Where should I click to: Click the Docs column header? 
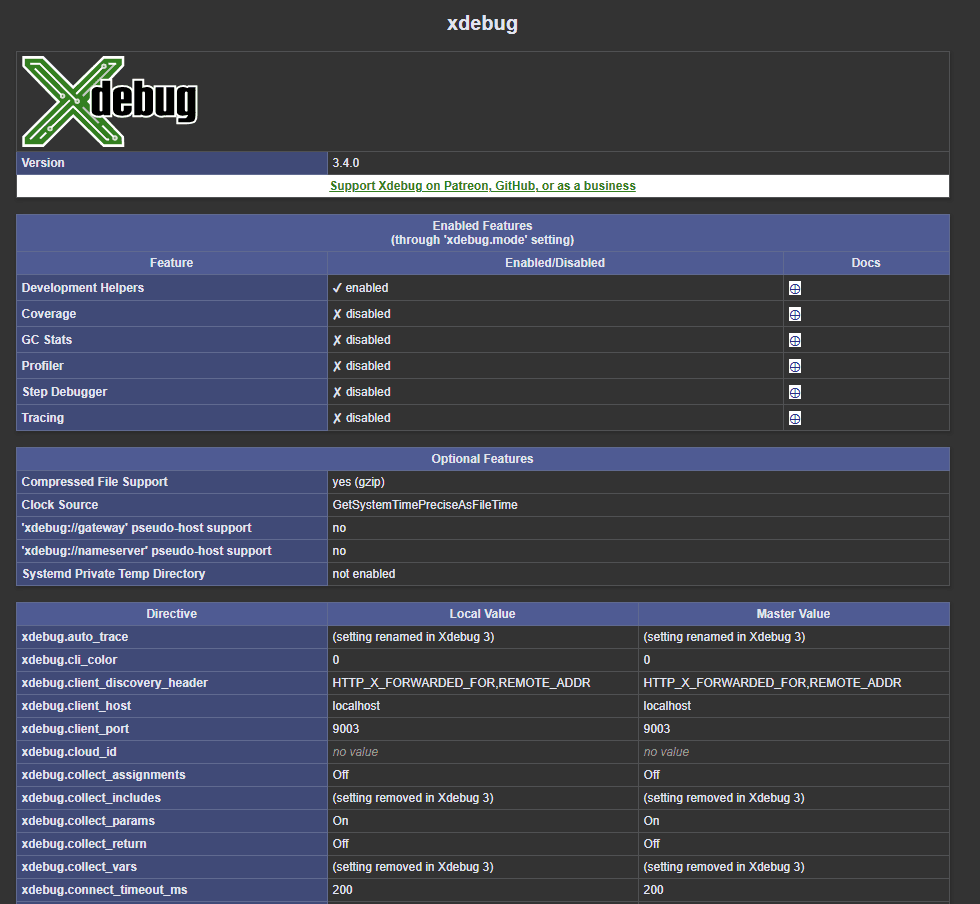coord(865,263)
